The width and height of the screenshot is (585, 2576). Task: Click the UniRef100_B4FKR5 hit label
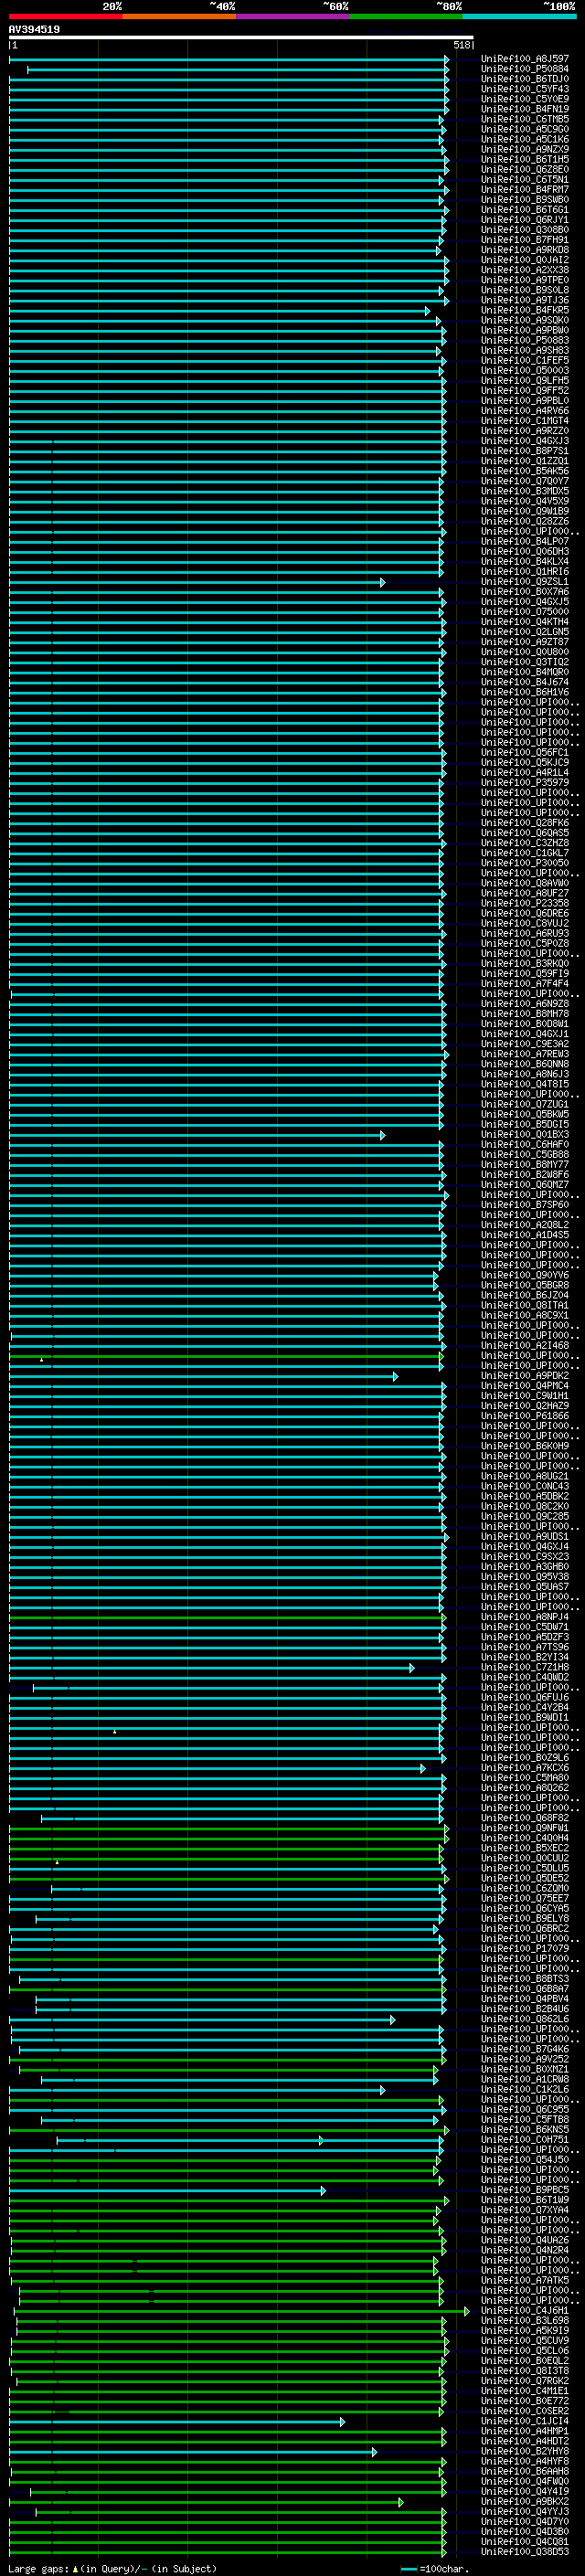coord(524,310)
